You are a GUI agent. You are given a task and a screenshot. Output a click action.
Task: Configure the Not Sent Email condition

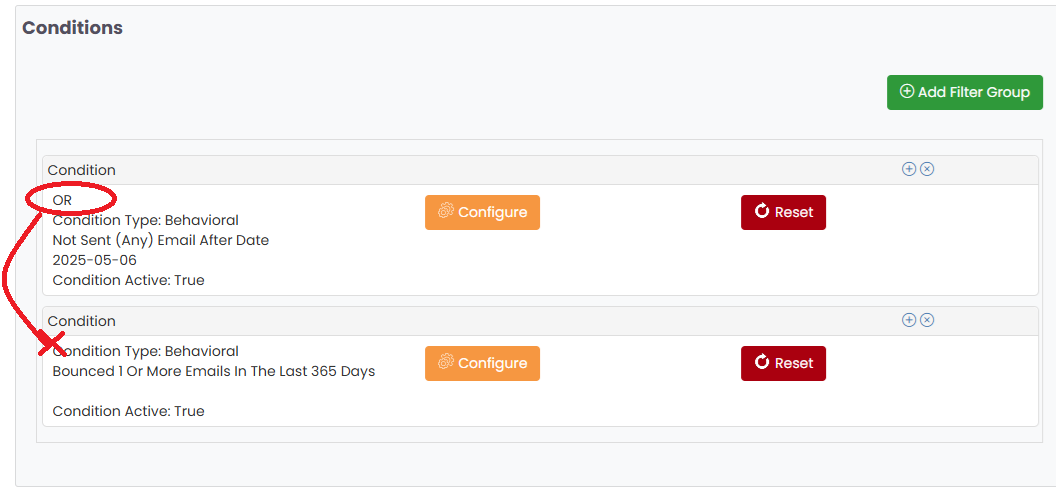482,212
